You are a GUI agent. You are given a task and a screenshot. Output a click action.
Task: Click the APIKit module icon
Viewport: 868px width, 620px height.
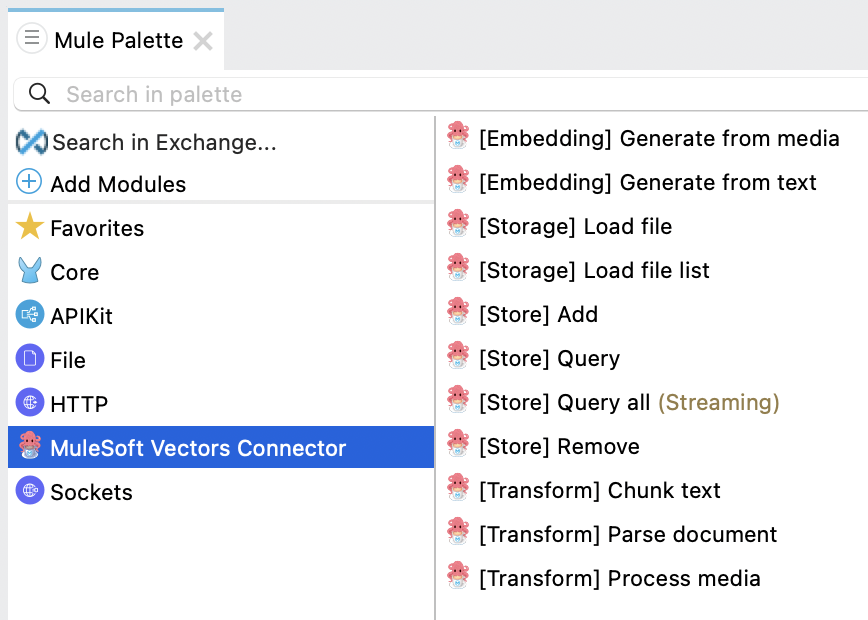coord(30,314)
